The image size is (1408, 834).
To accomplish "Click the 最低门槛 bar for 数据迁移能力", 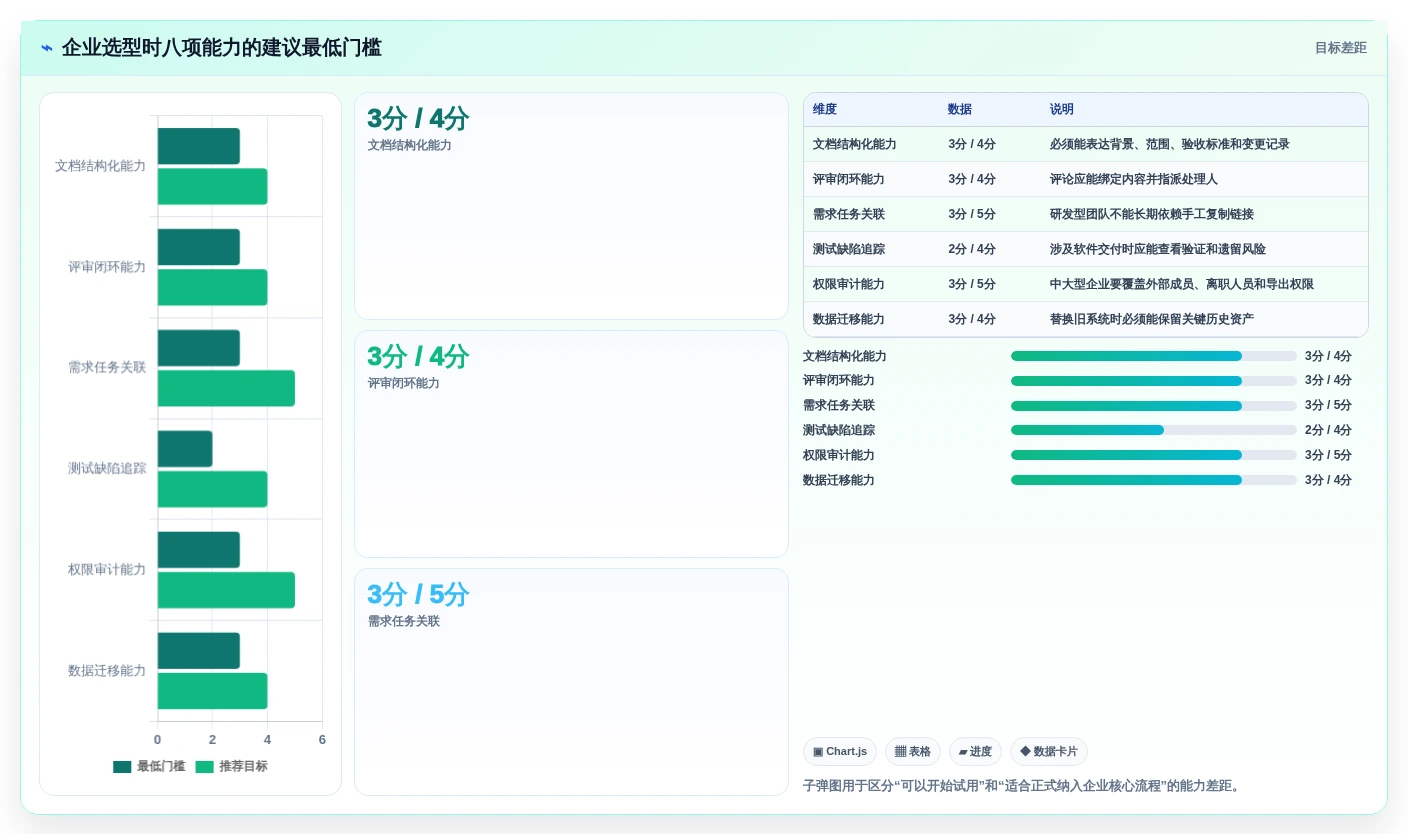I will (198, 651).
